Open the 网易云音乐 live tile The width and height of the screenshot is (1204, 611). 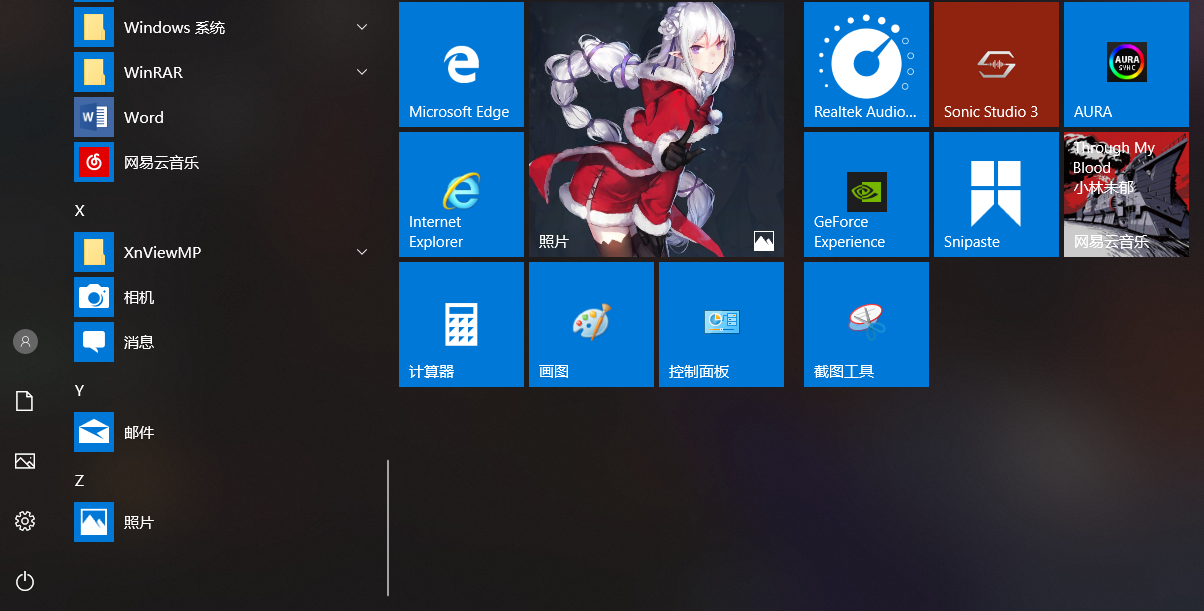pyautogui.click(x=1126, y=194)
